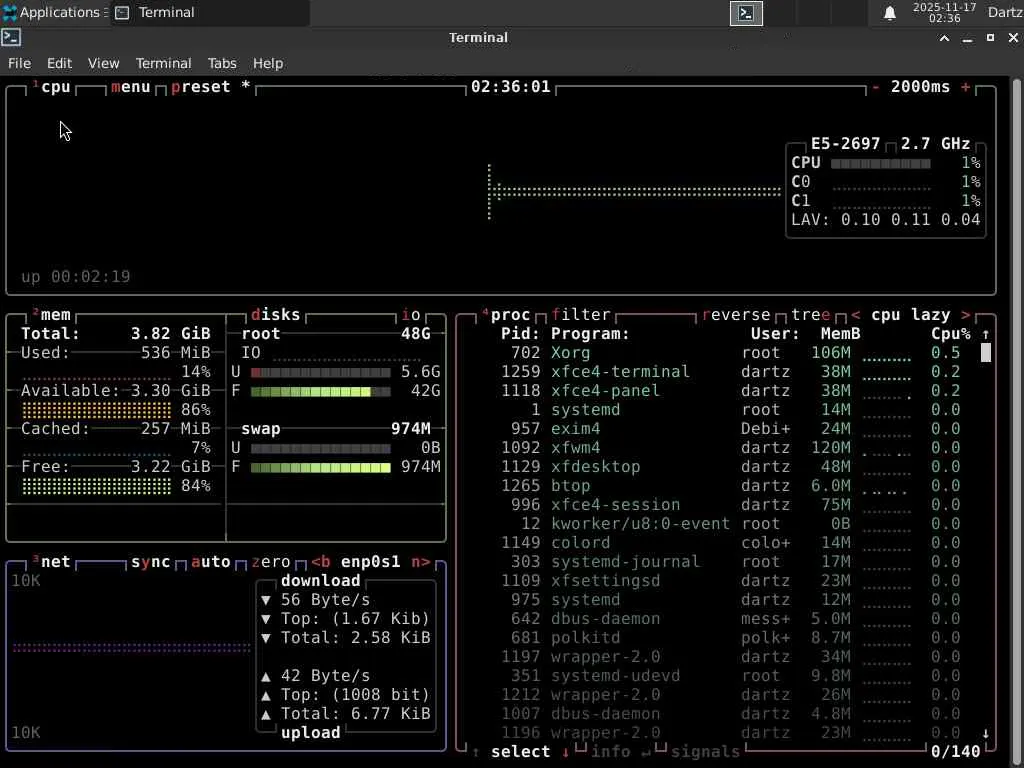Open the Applications menu icon

pyautogui.click(x=10, y=13)
